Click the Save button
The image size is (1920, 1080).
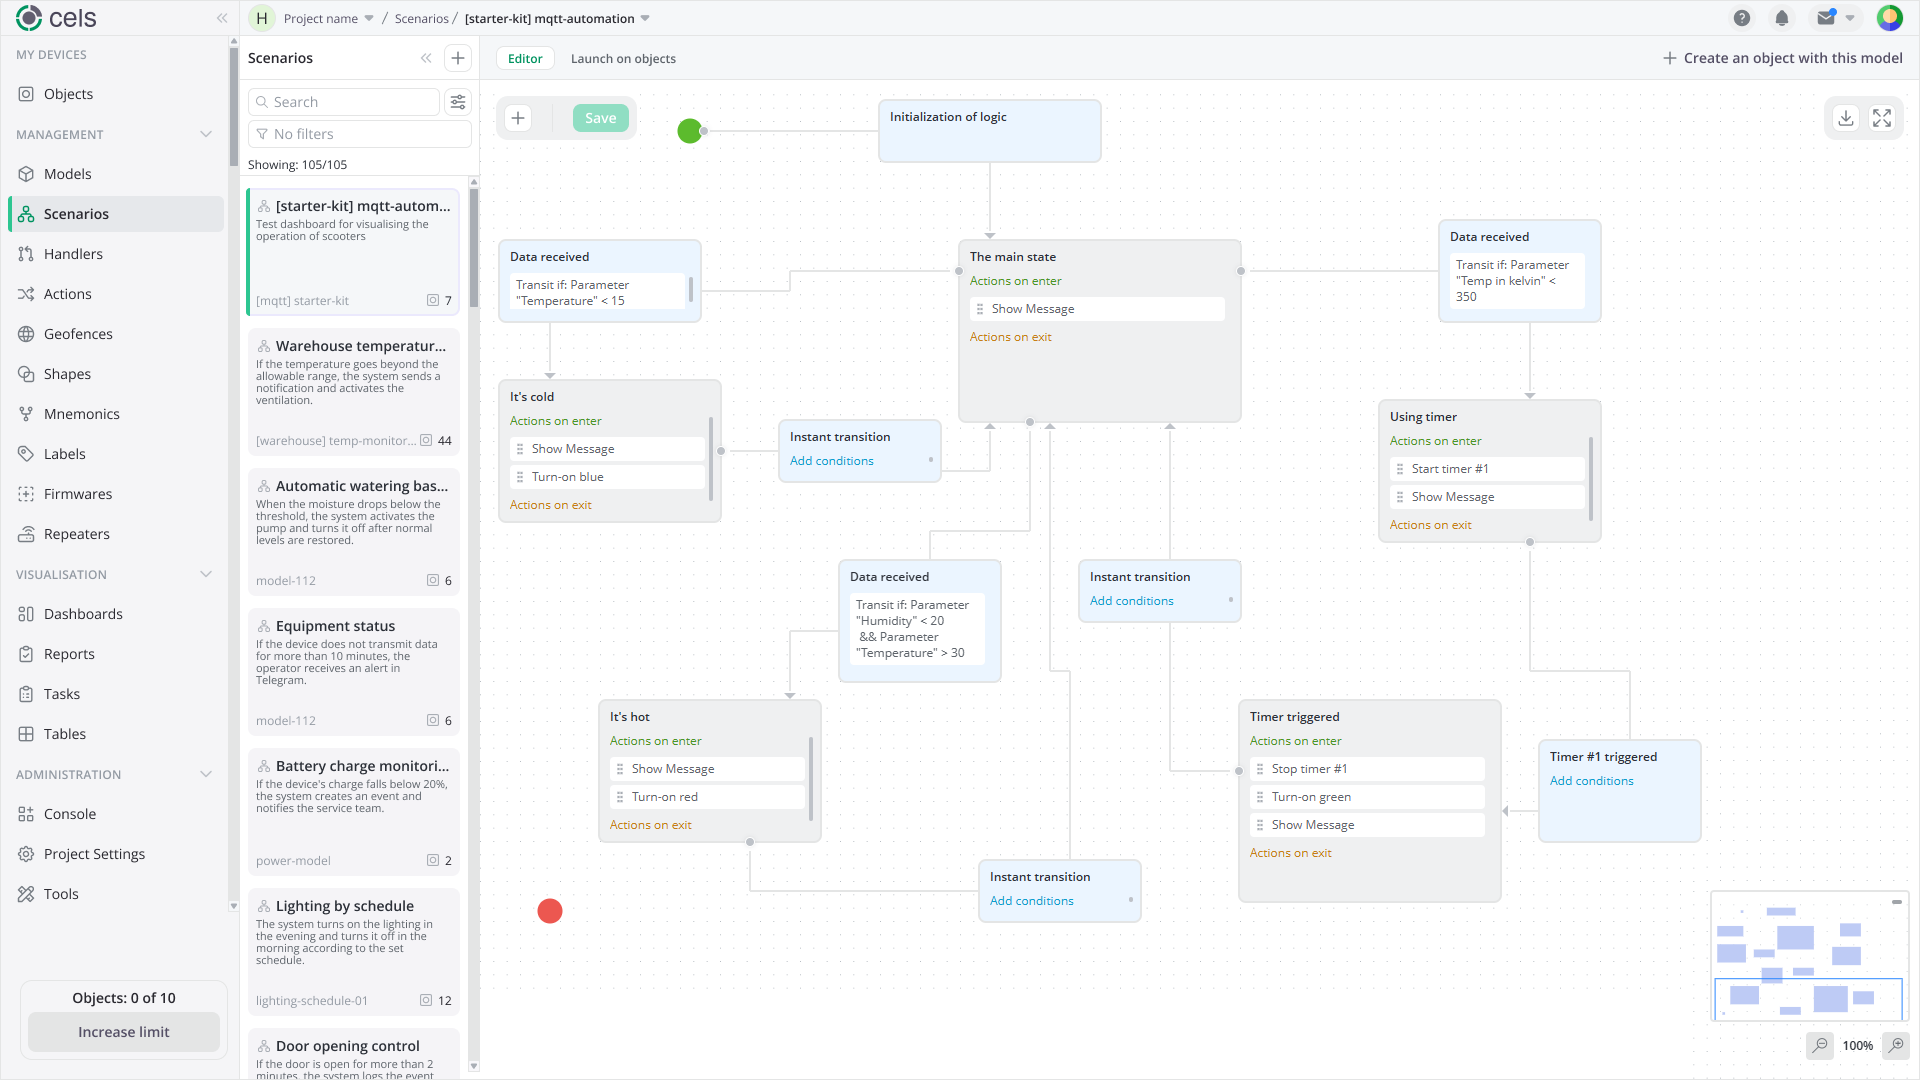[600, 118]
